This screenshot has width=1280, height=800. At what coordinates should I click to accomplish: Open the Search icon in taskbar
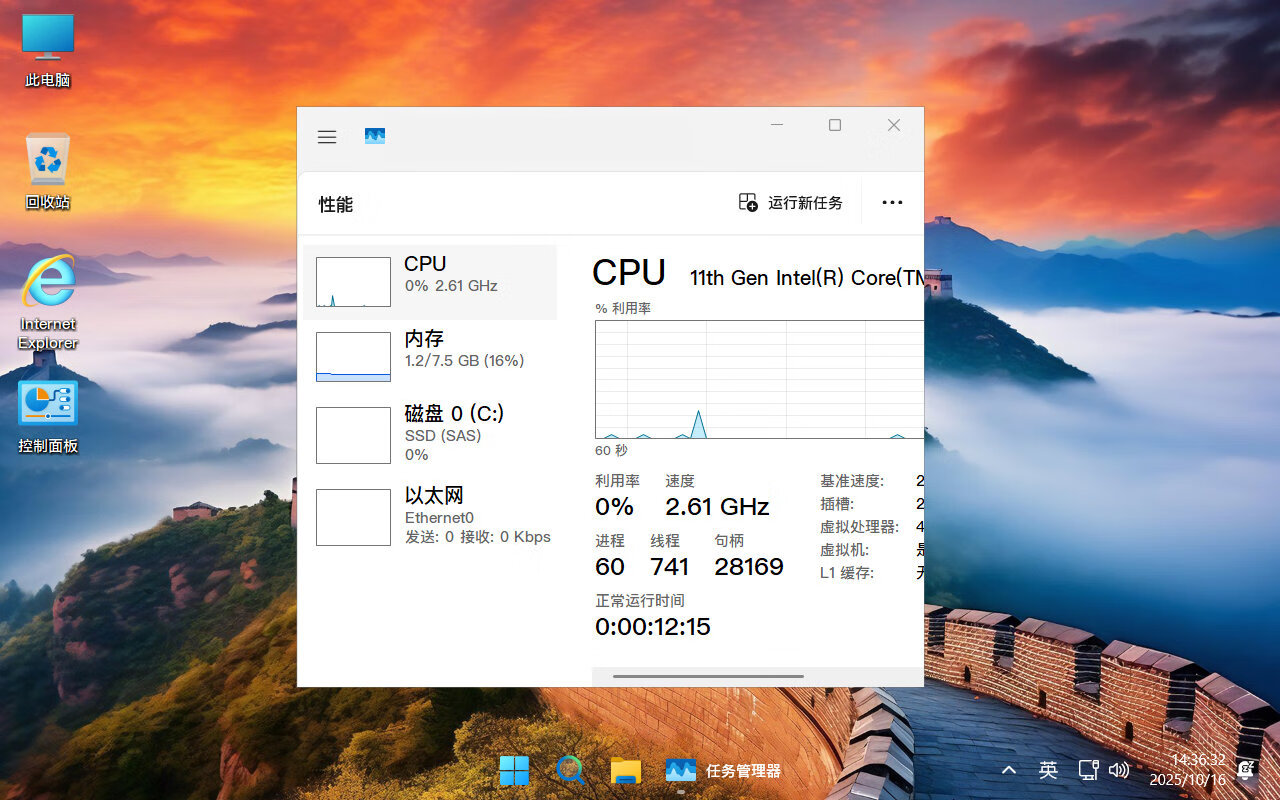tap(570, 770)
